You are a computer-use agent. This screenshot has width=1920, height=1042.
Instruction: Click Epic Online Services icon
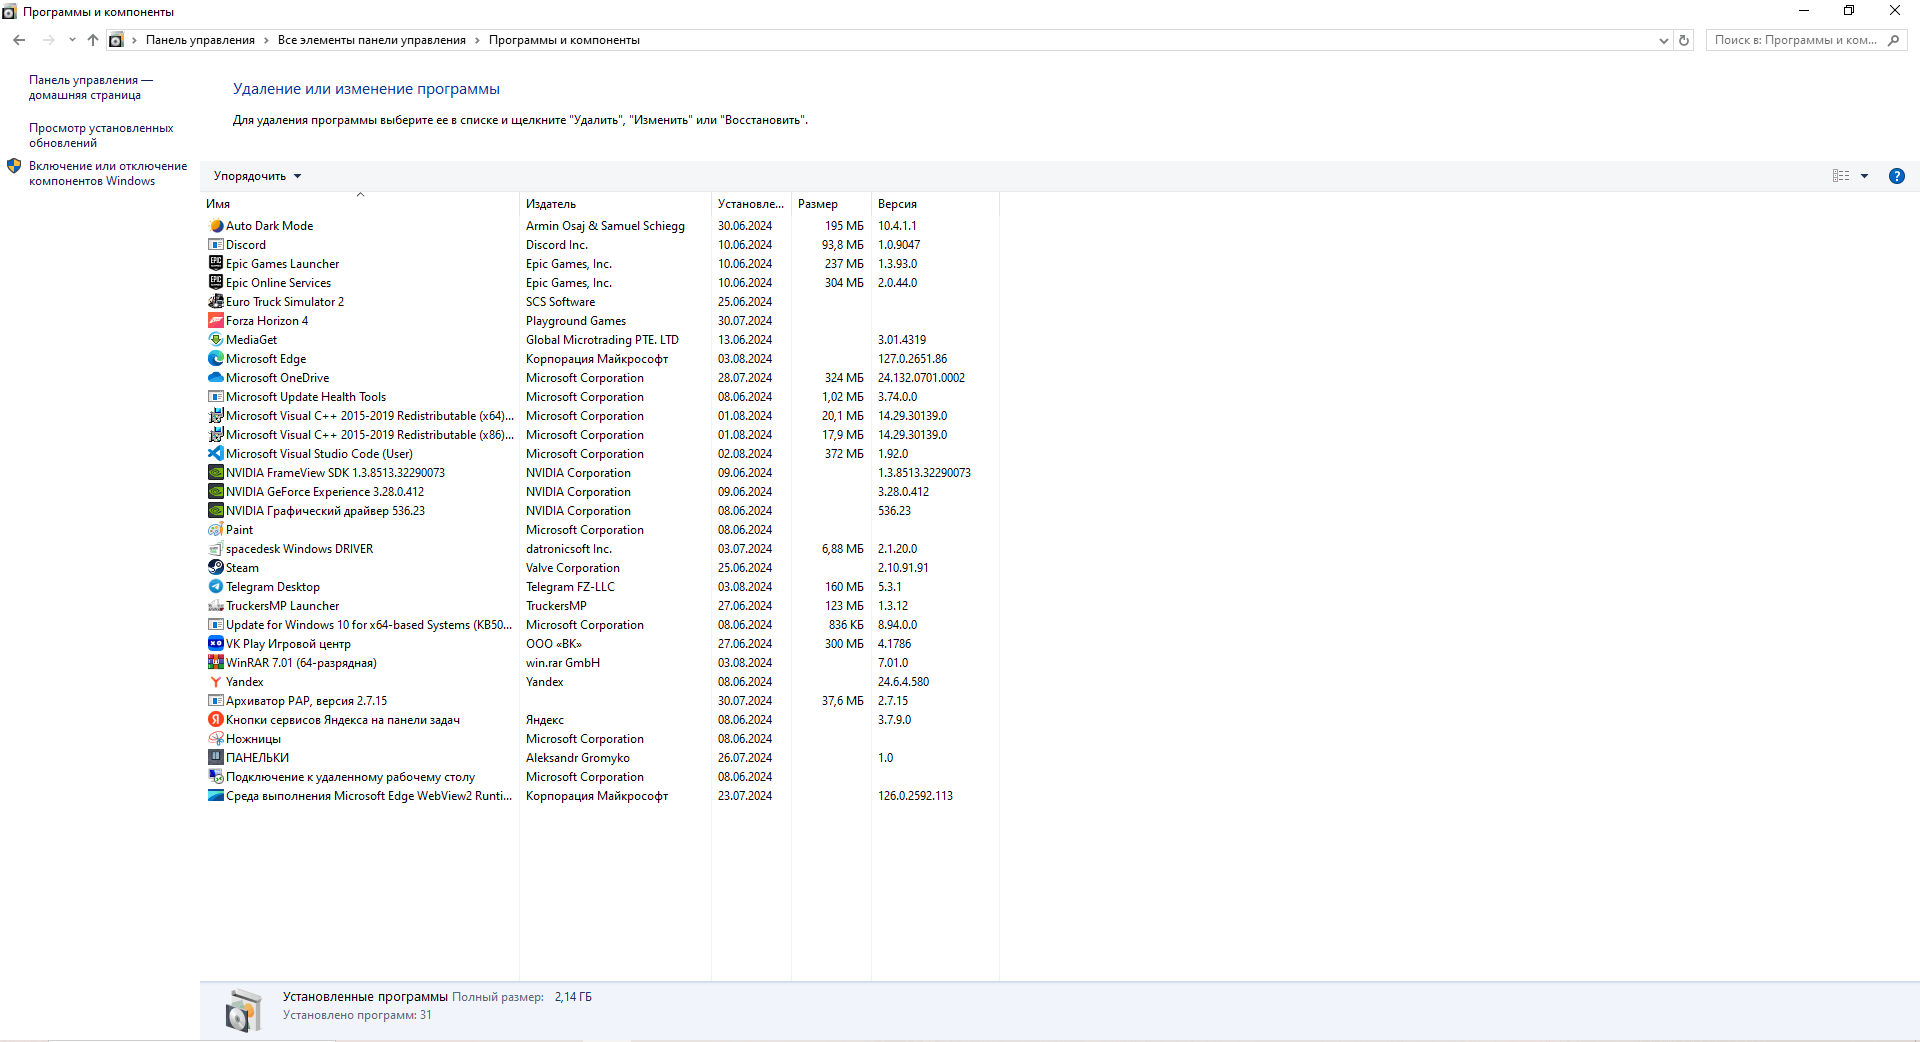pos(216,283)
